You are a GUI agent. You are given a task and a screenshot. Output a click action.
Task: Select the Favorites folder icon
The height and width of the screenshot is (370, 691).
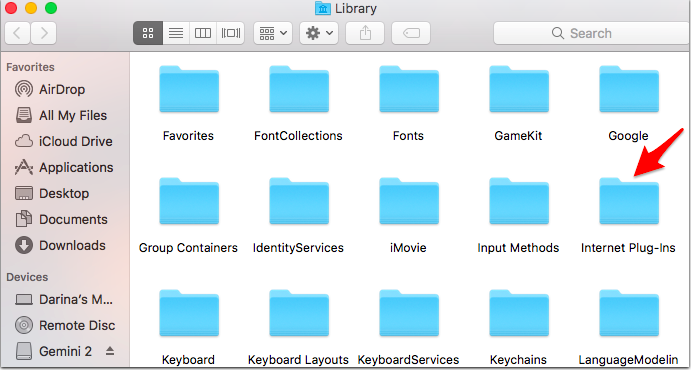[189, 89]
